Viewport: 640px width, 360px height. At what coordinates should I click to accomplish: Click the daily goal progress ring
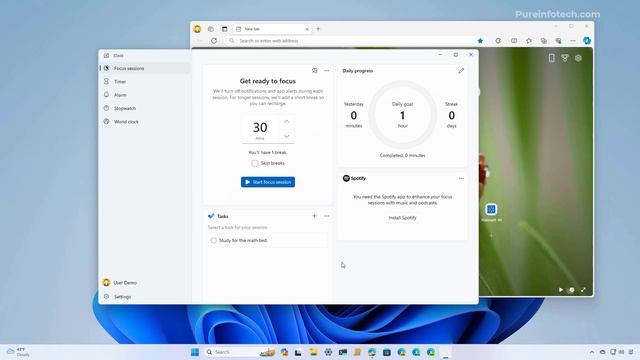(x=402, y=115)
